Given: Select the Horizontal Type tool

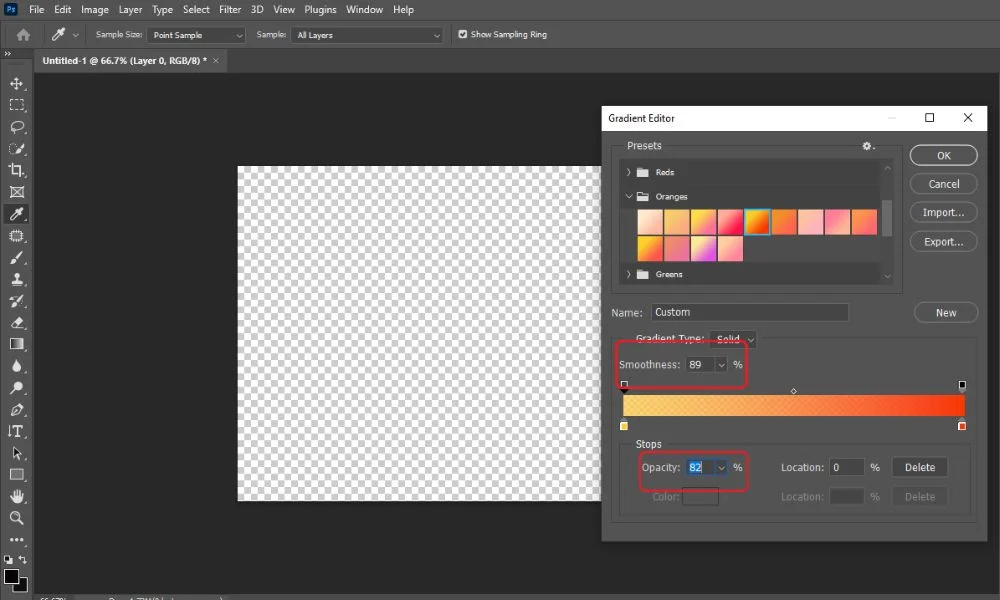Looking at the screenshot, I should point(16,431).
